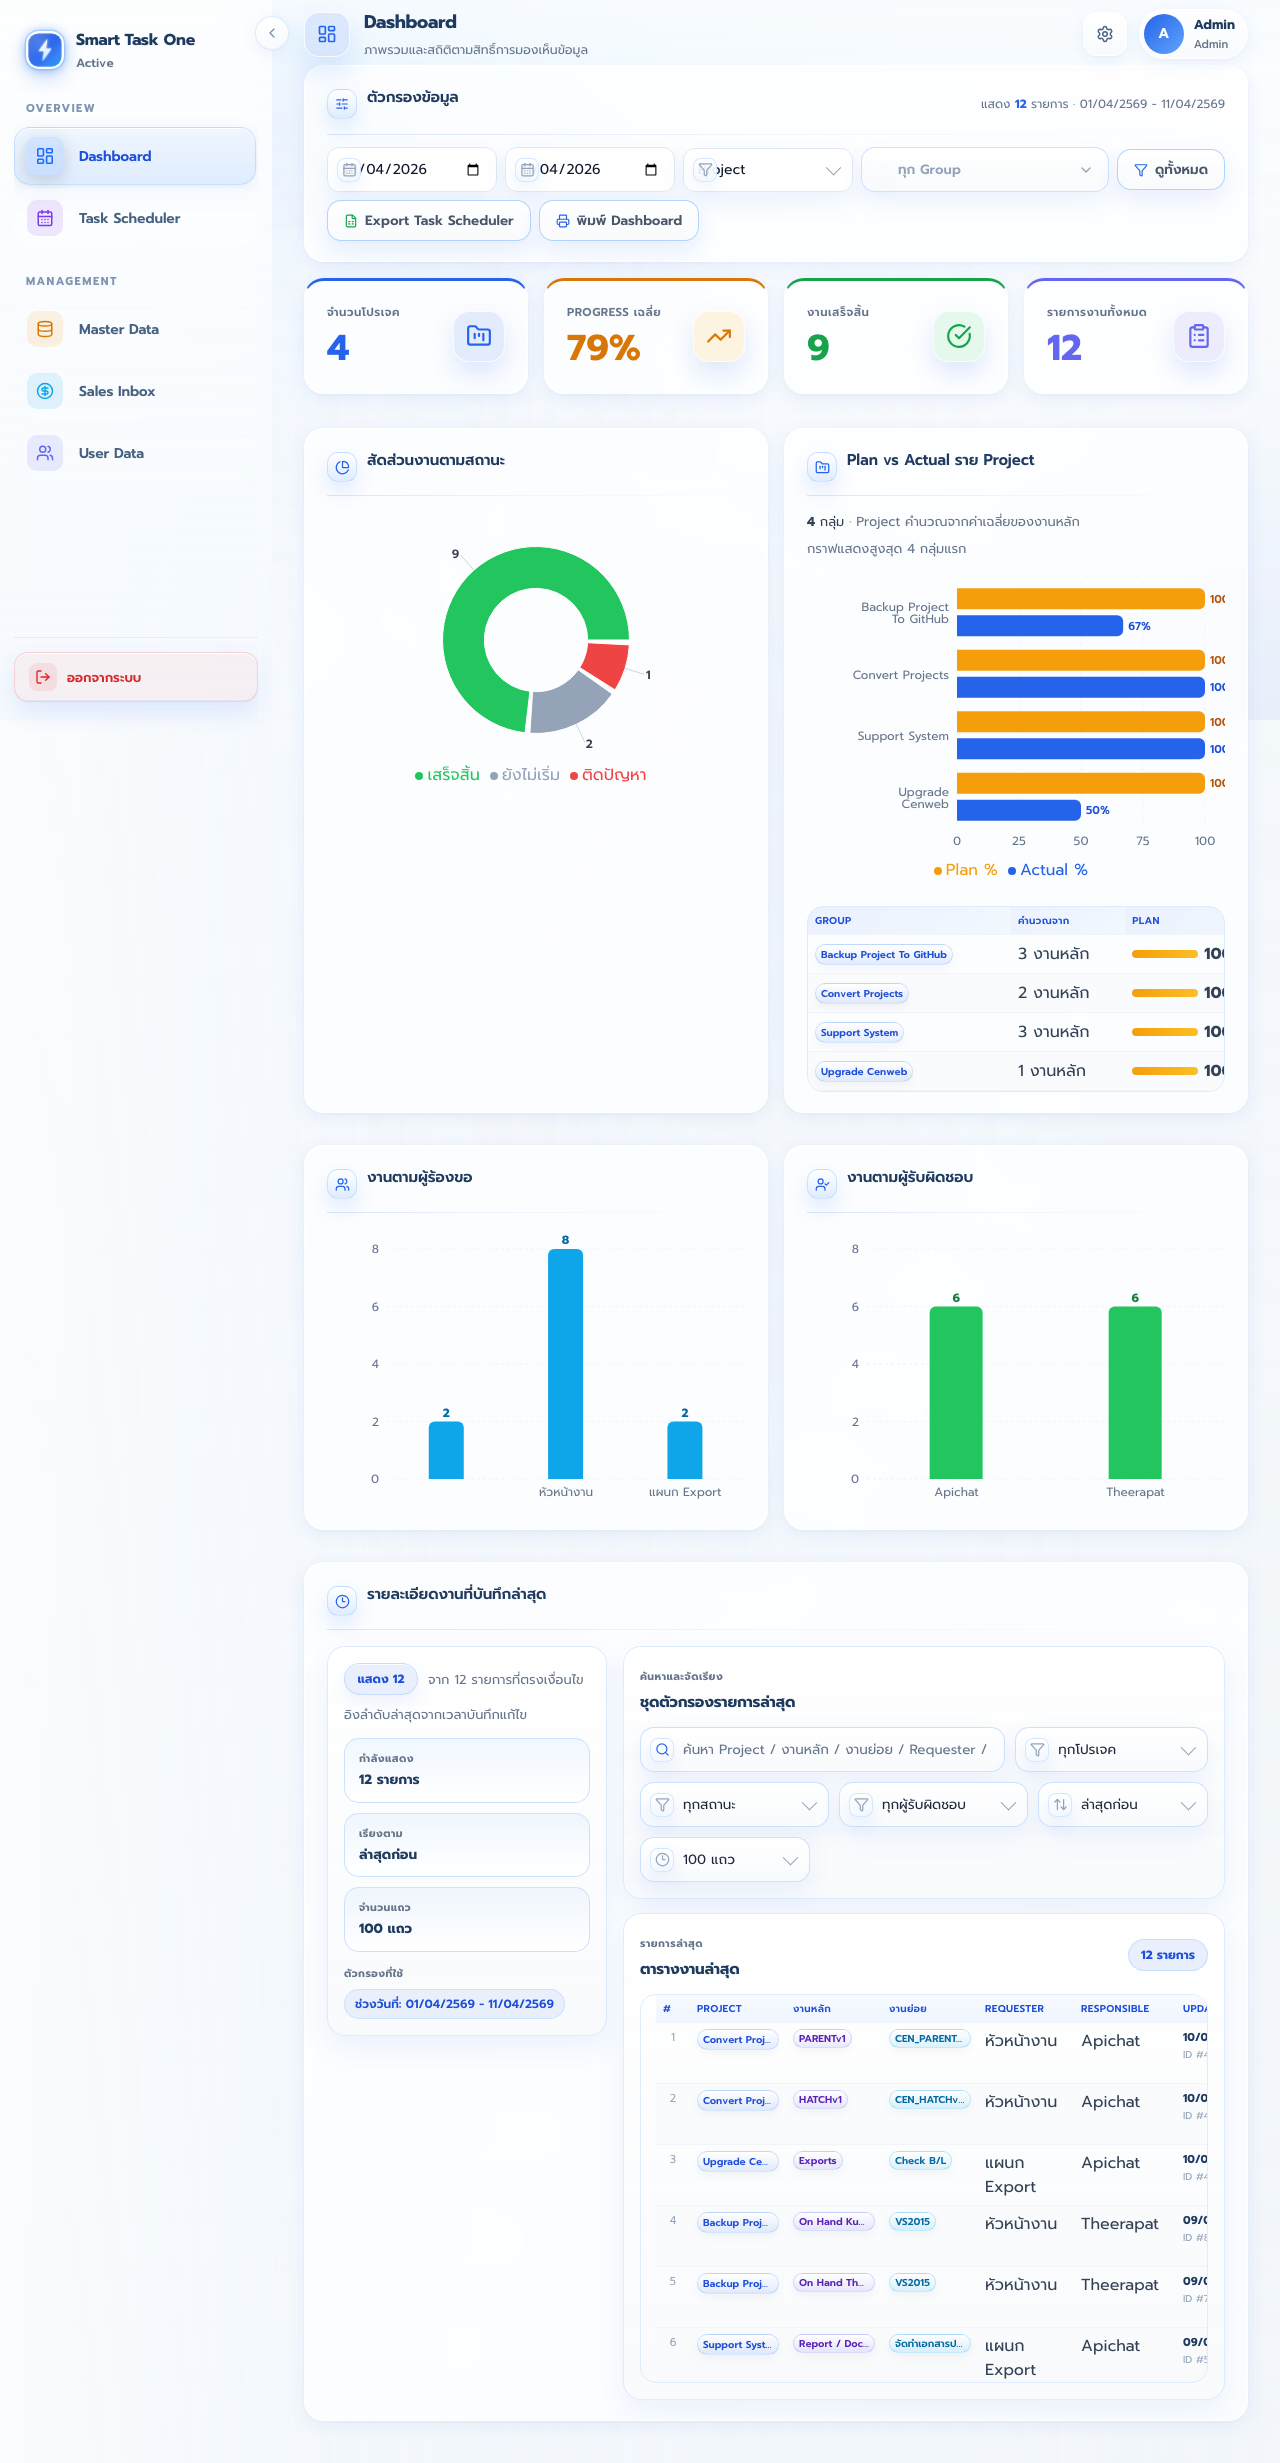The image size is (1280, 2463).
Task: Click the Backup Project 67% actual bar
Action: point(1040,626)
